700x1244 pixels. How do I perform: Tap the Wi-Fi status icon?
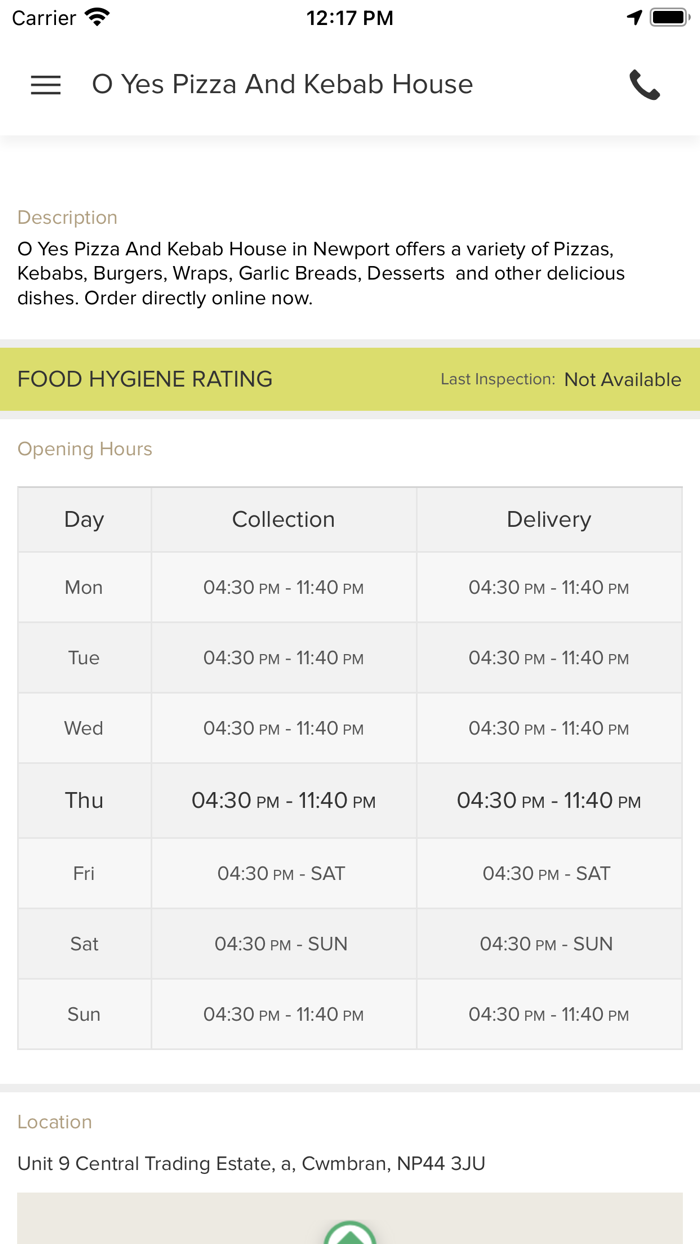point(98,18)
